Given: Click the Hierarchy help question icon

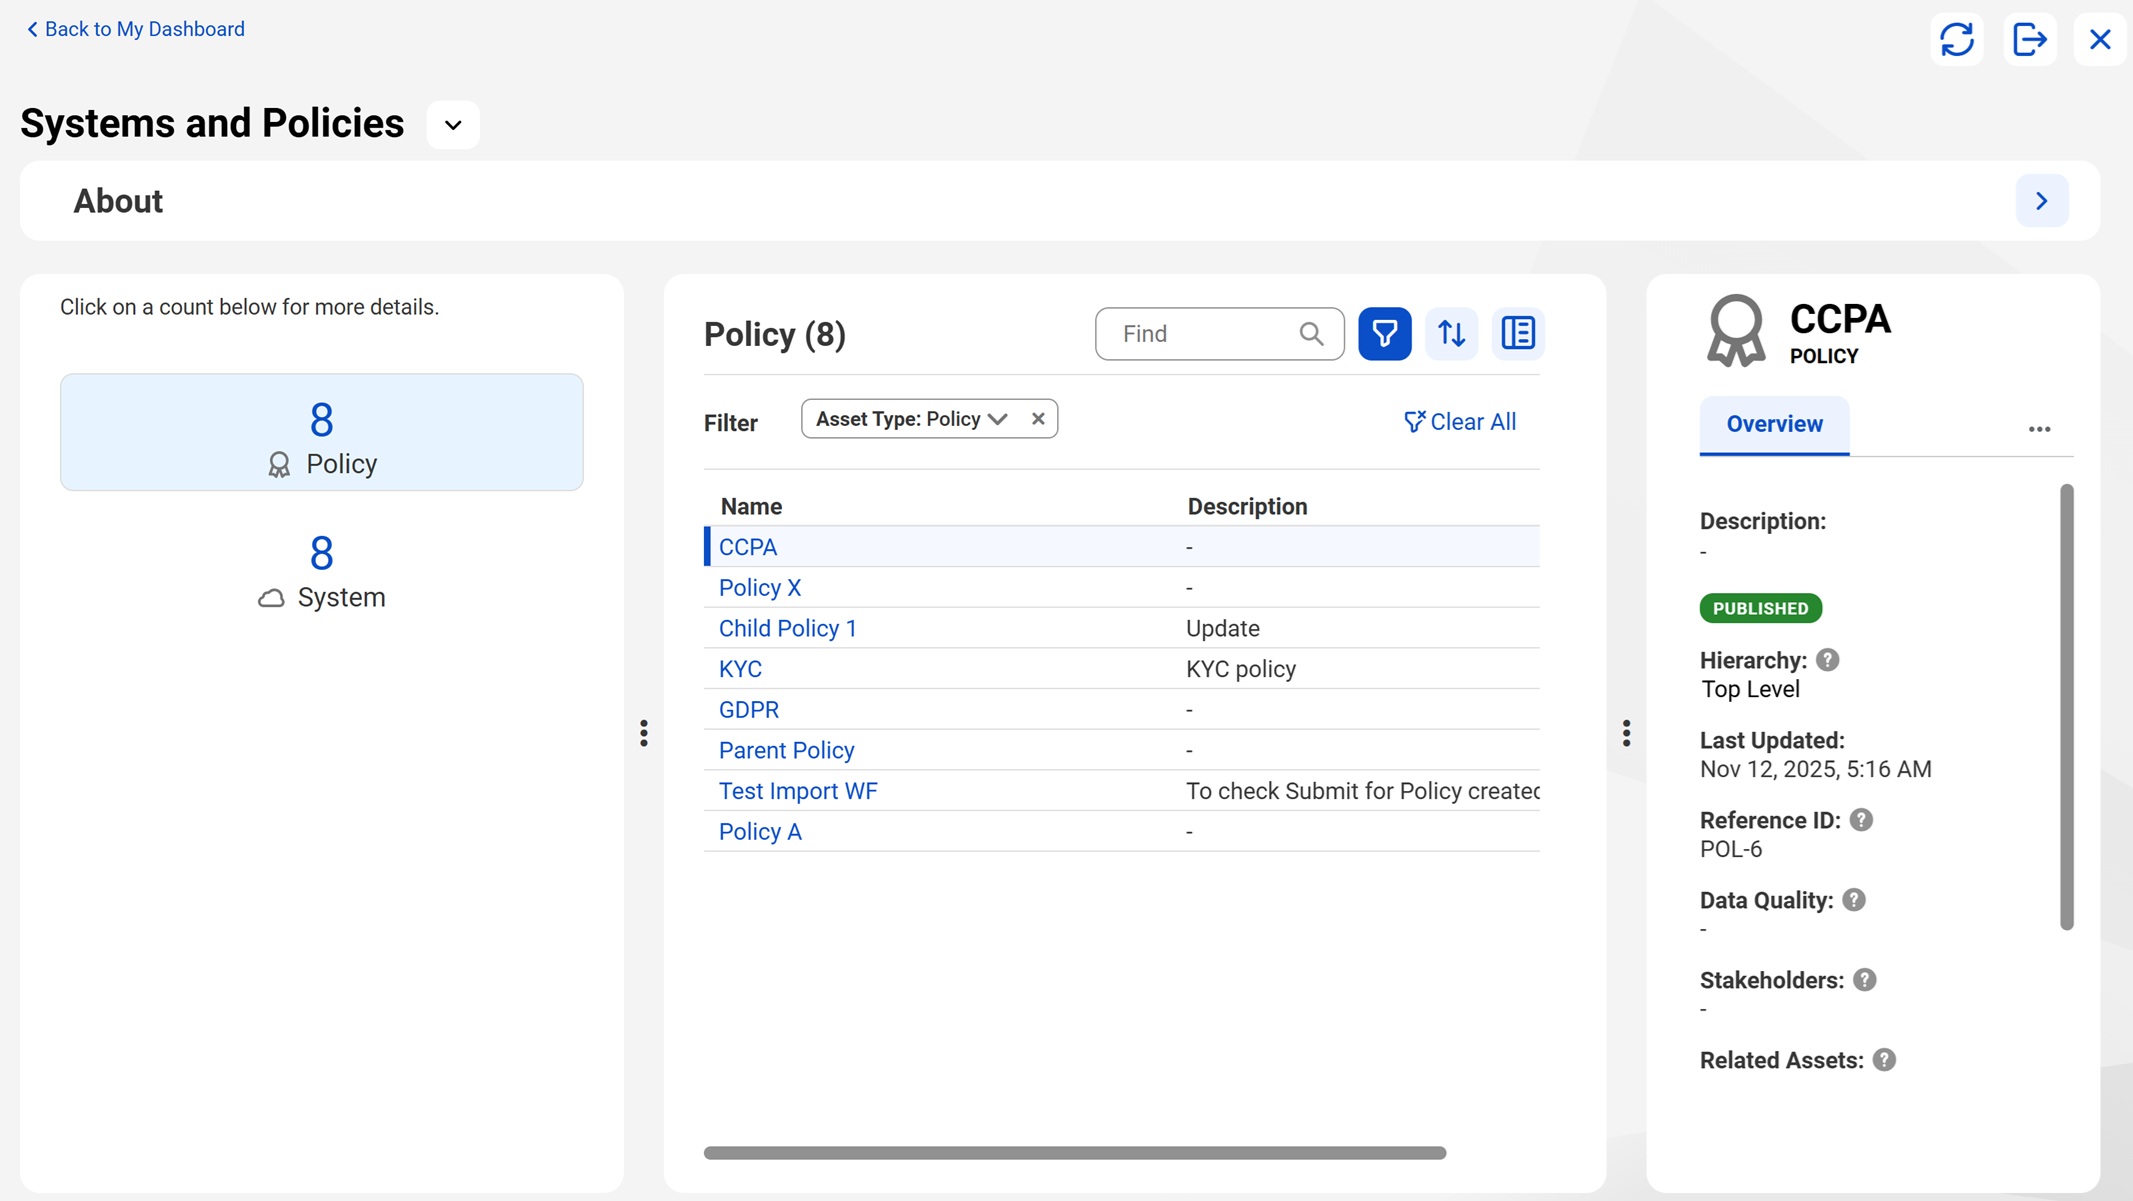Looking at the screenshot, I should (1827, 660).
